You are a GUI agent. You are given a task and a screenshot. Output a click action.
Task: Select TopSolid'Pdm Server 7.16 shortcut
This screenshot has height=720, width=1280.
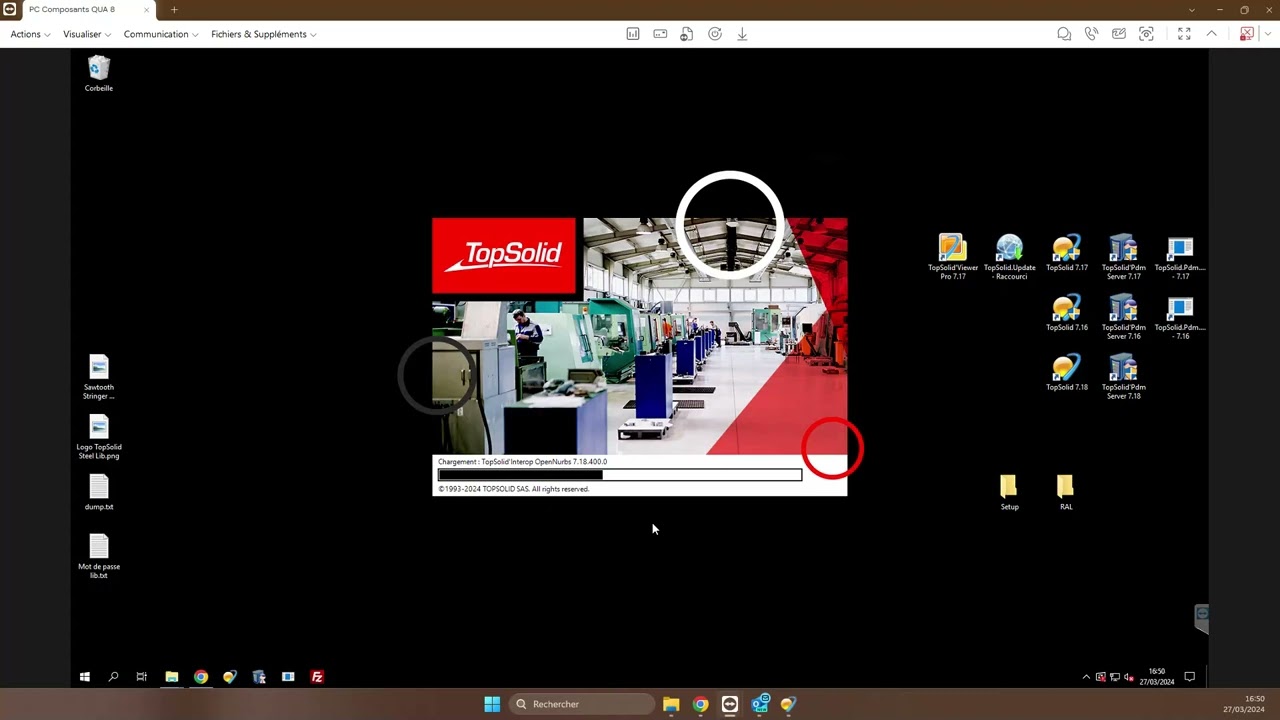[x=1123, y=317]
